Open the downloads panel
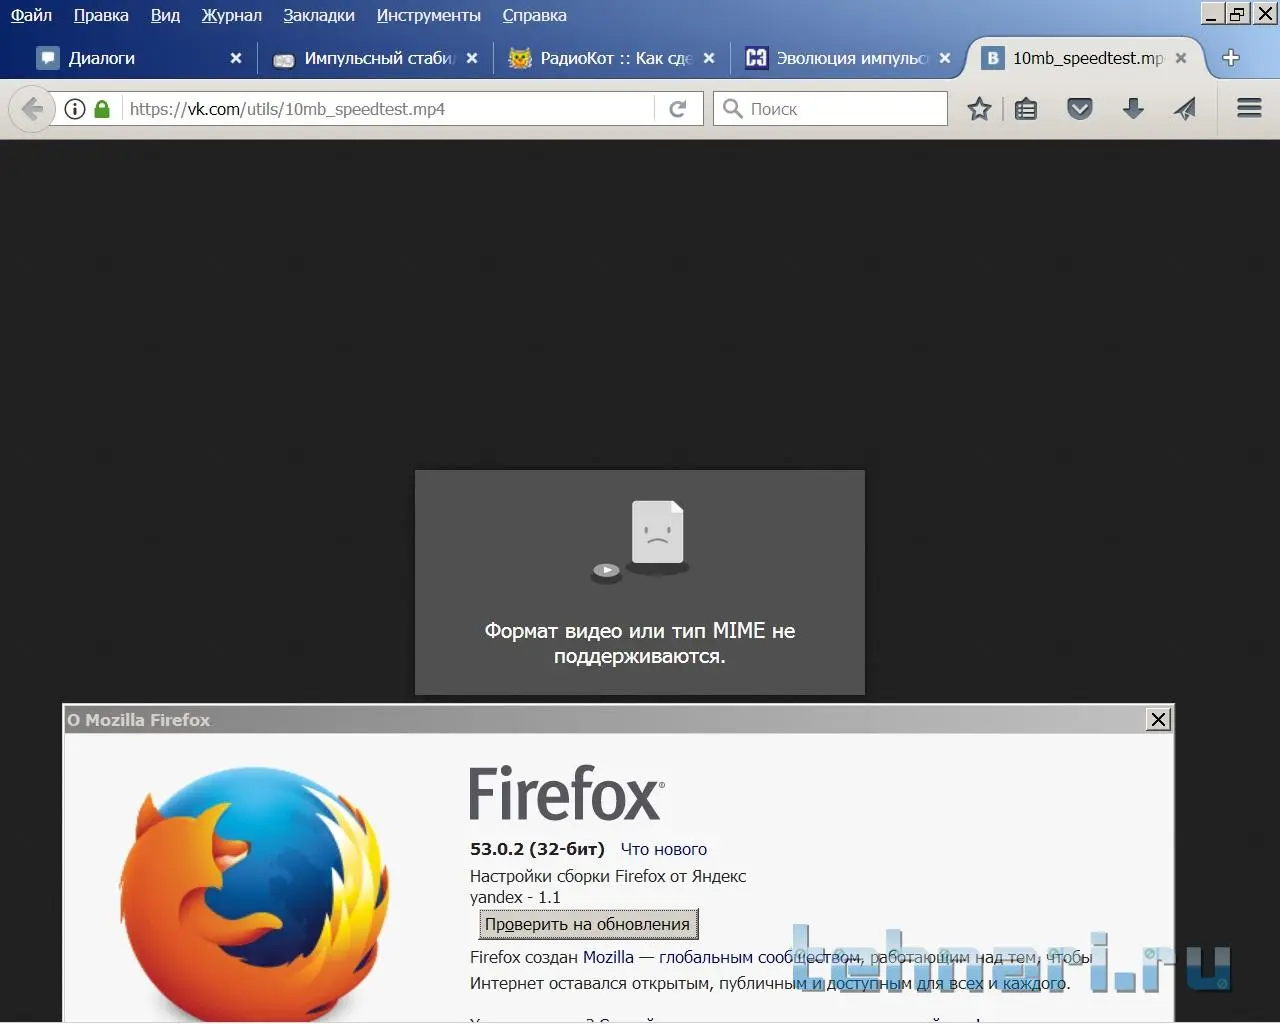Image resolution: width=1280 pixels, height=1024 pixels. pyautogui.click(x=1133, y=109)
